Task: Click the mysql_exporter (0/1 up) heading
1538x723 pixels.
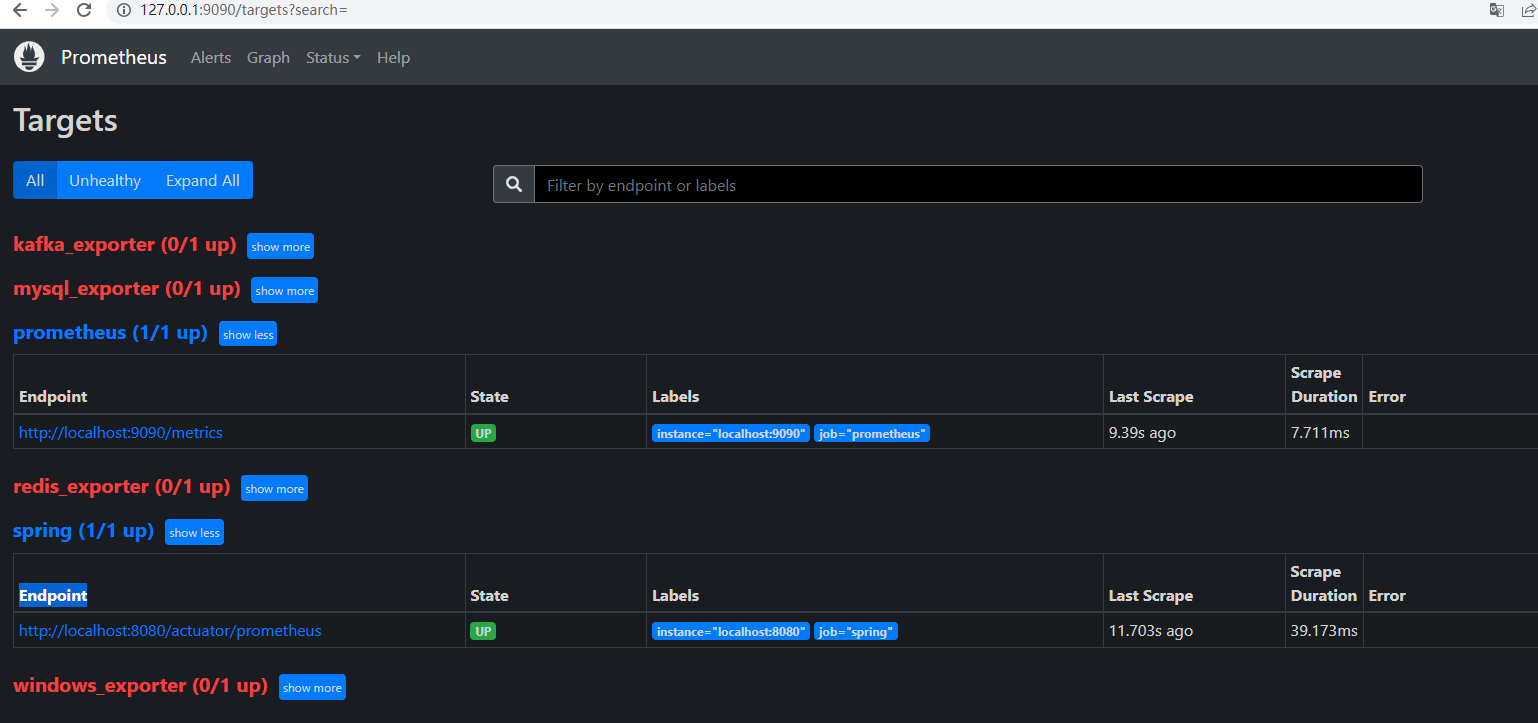Action: [x=127, y=289]
